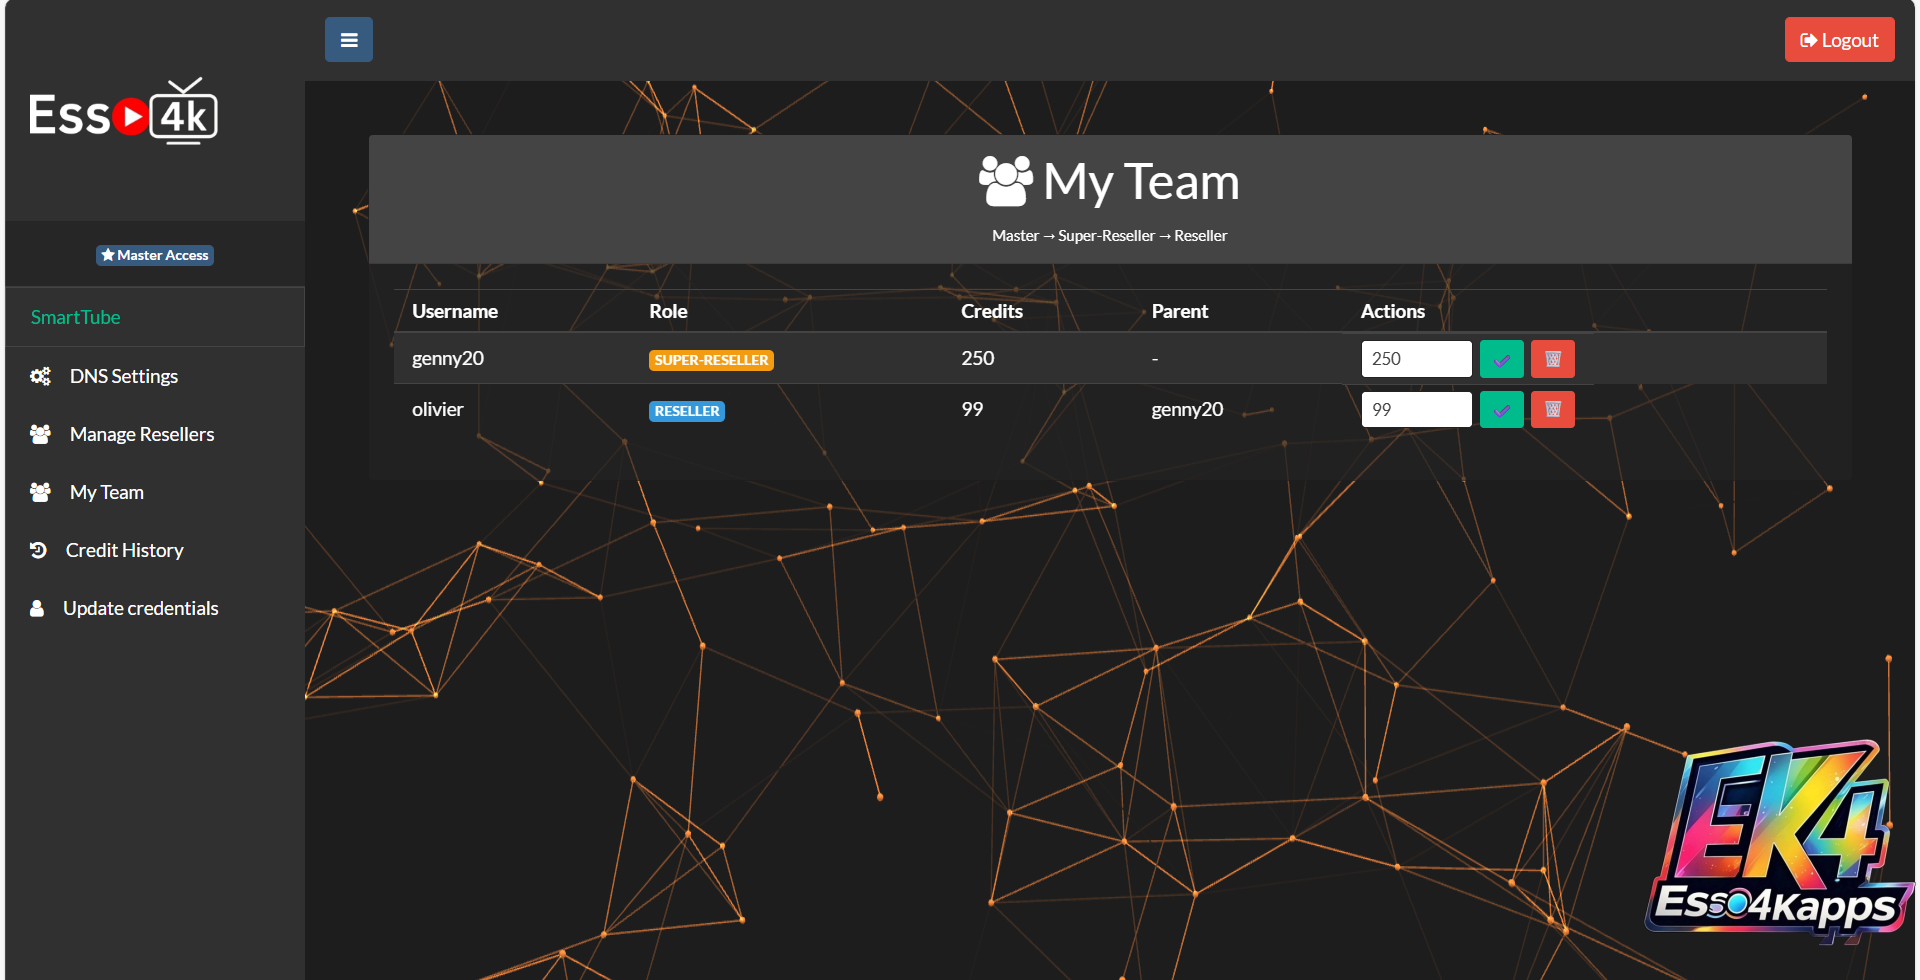
Task: Focus the credits input for genny20
Action: 1415,359
